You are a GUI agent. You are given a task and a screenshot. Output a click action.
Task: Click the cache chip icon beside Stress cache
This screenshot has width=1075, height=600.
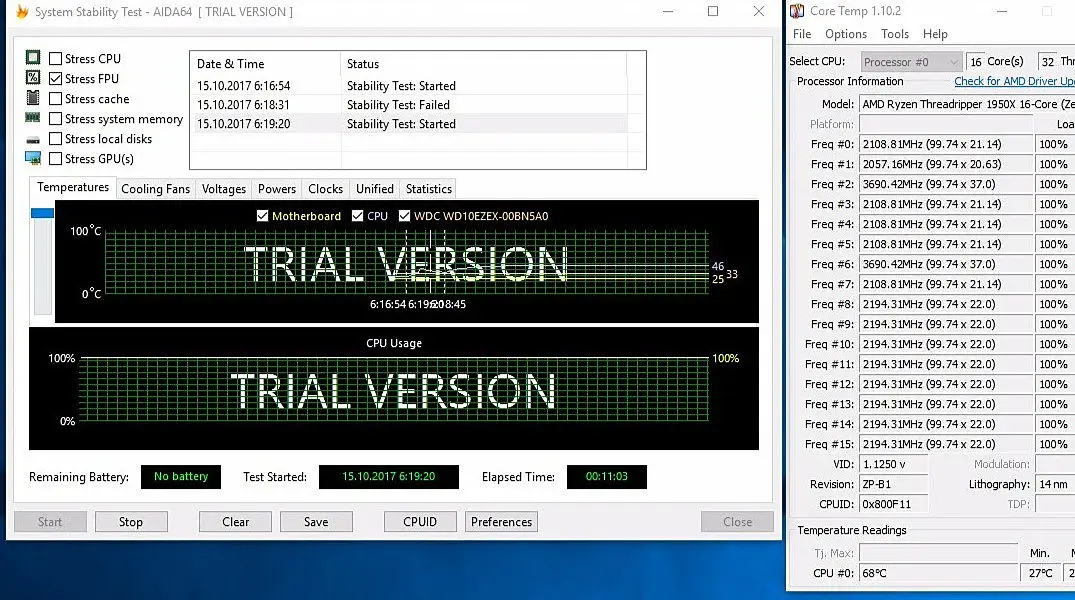33,98
